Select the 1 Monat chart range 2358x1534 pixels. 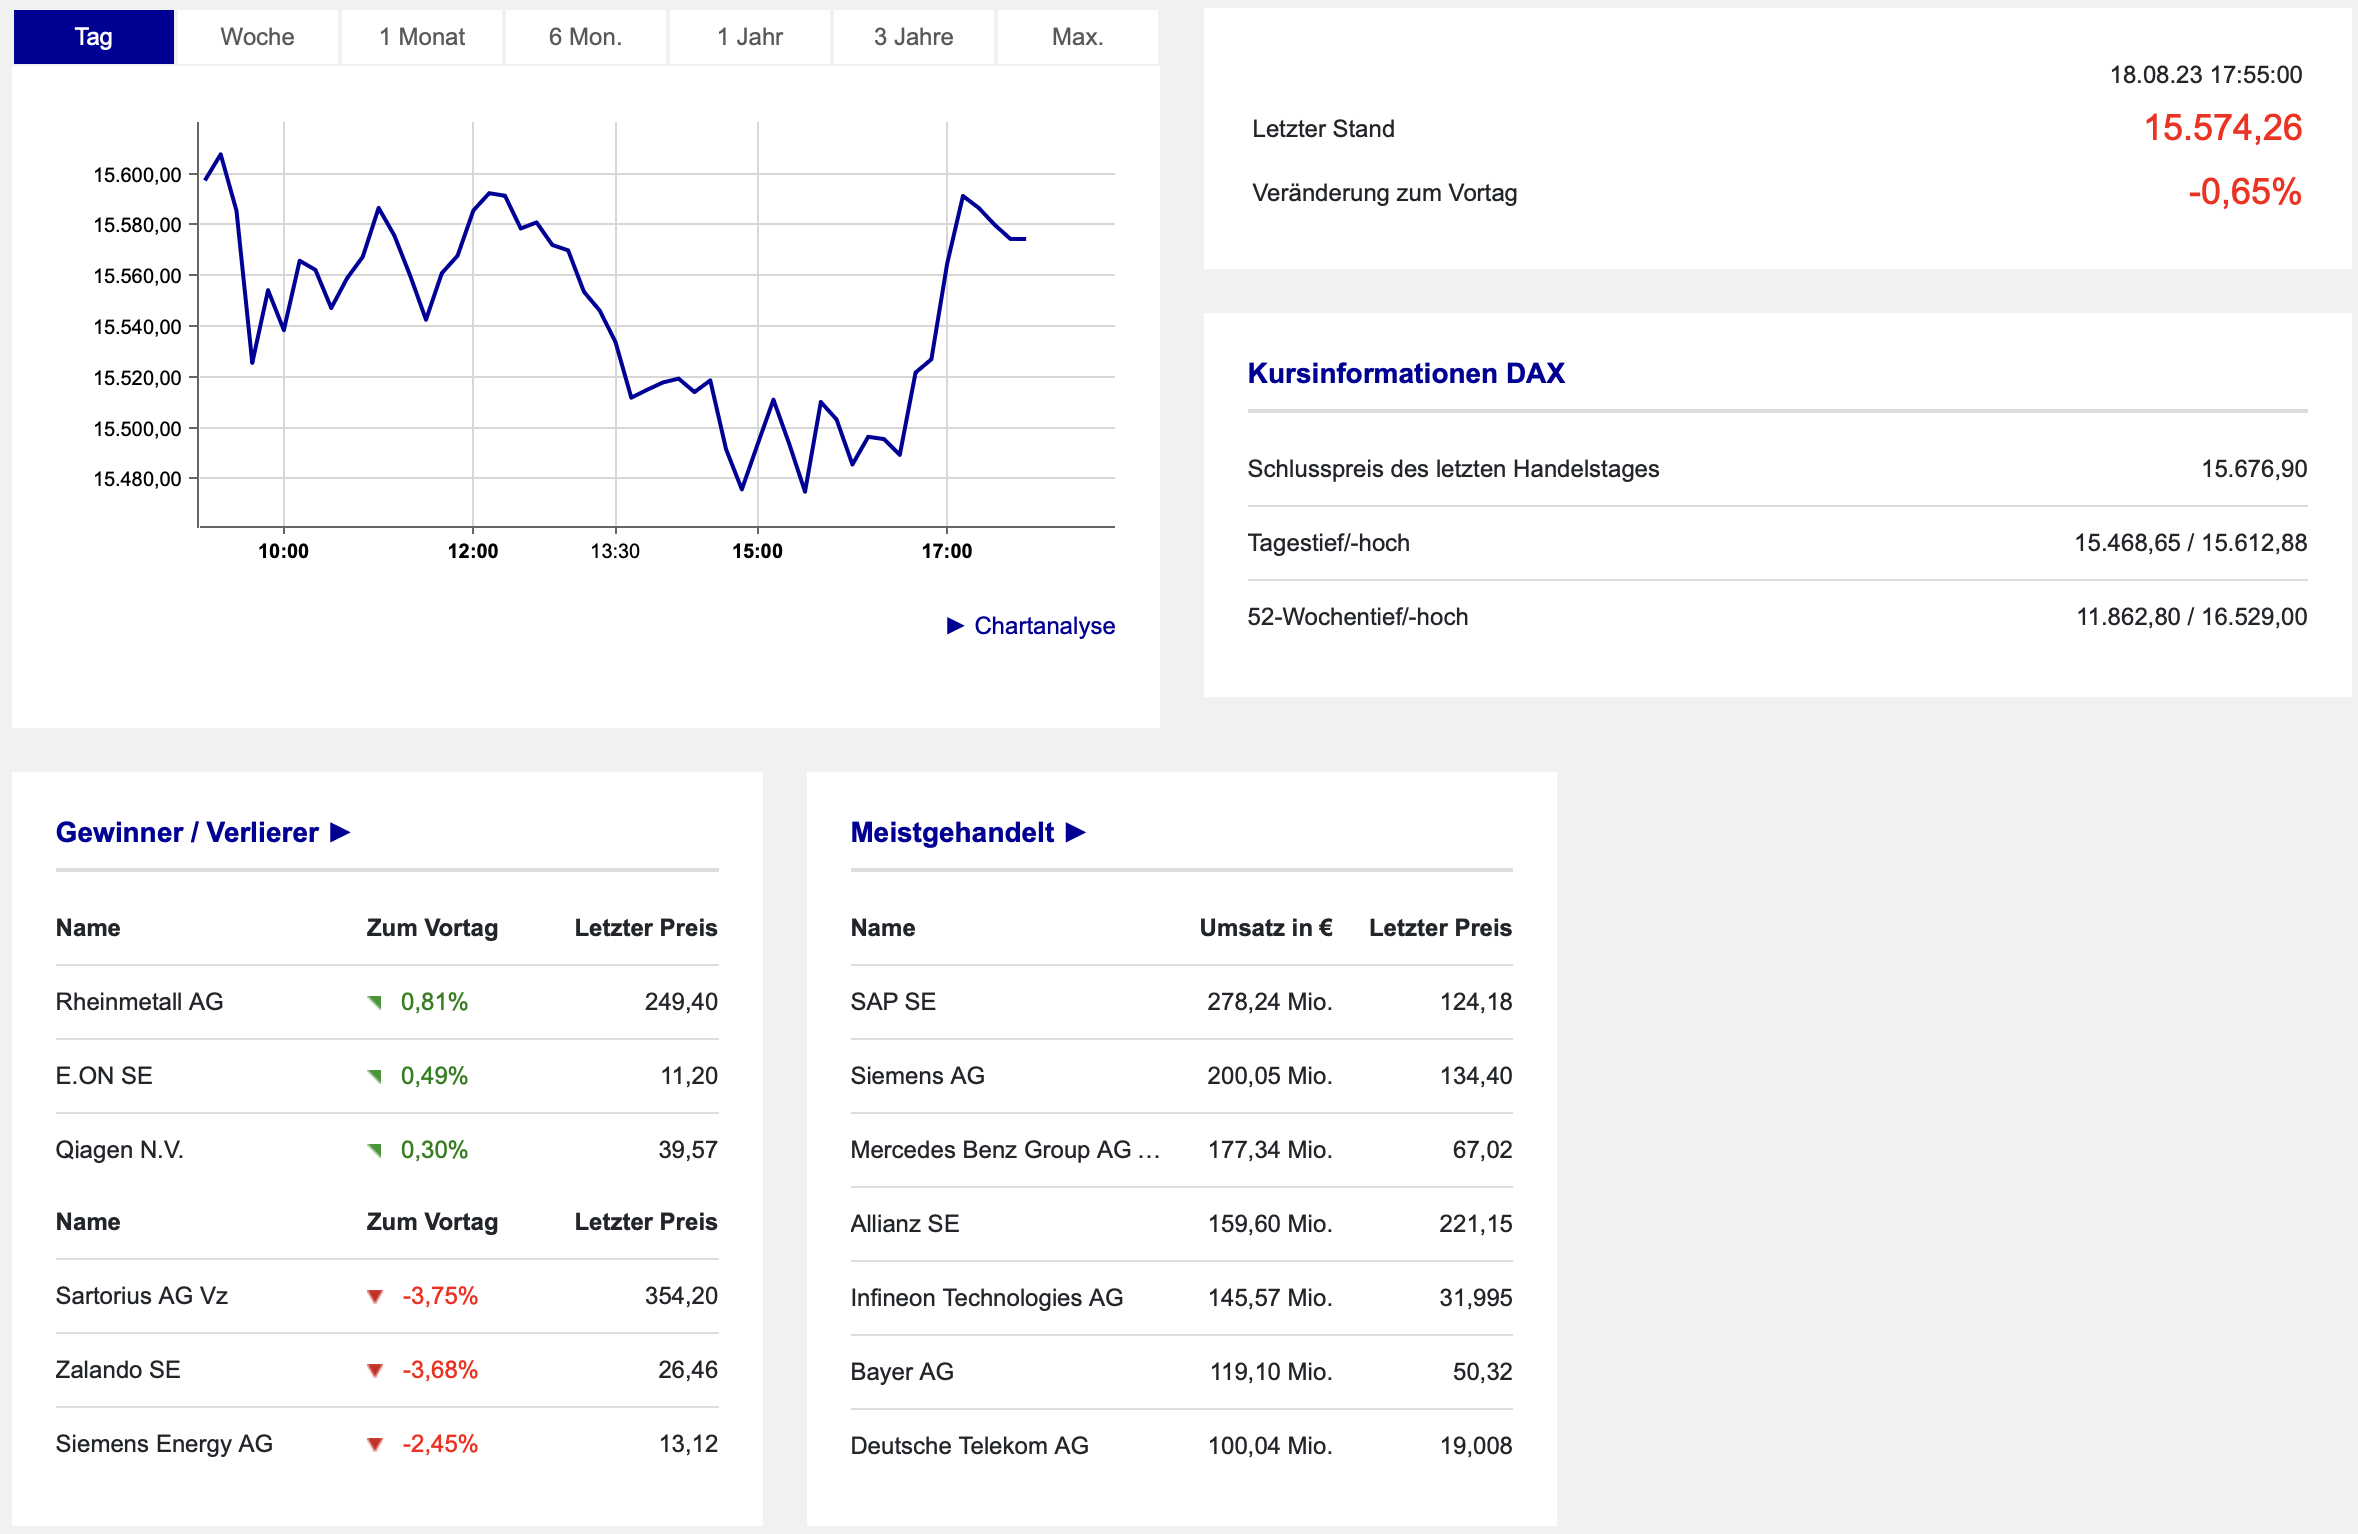(x=421, y=37)
